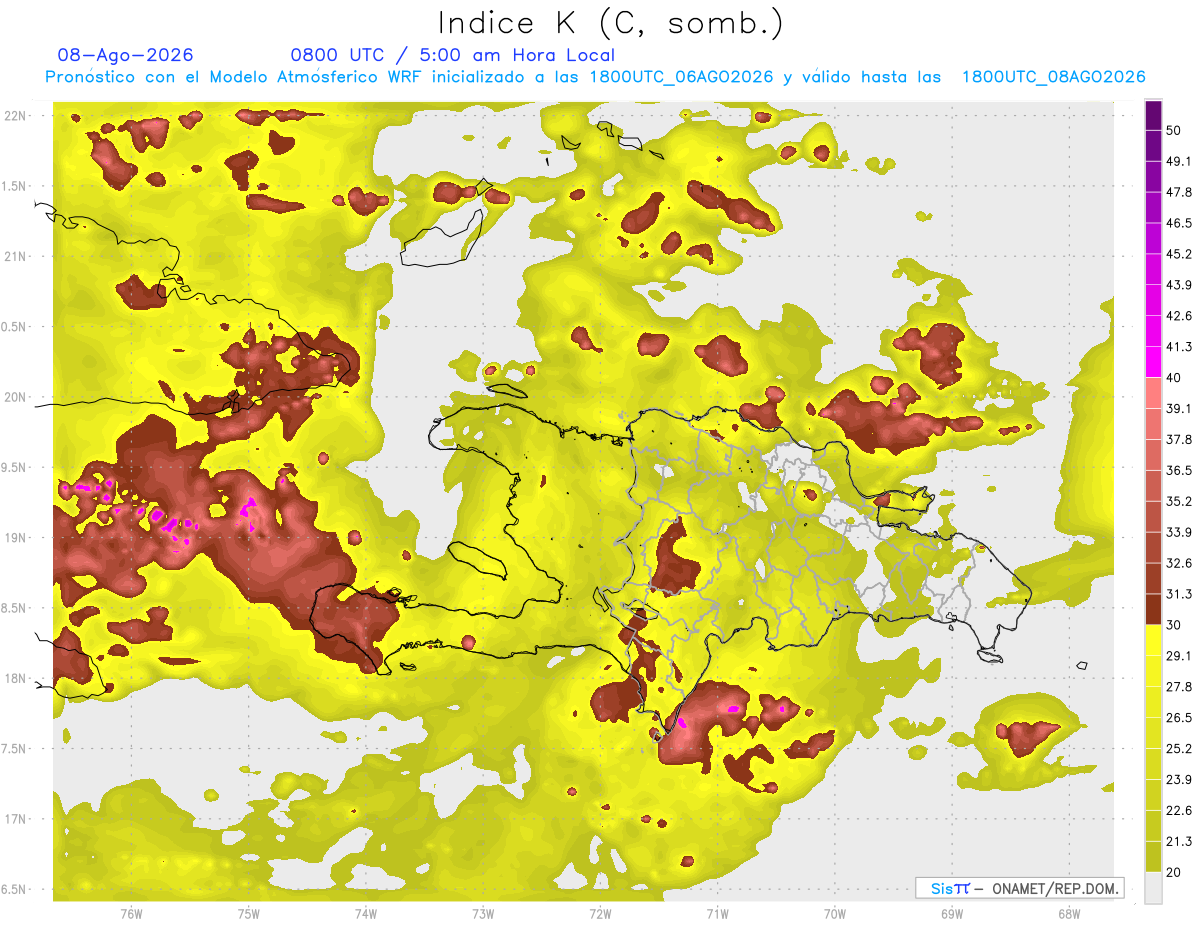Pick the grey swatch below 20 on the scale

(x=1153, y=888)
